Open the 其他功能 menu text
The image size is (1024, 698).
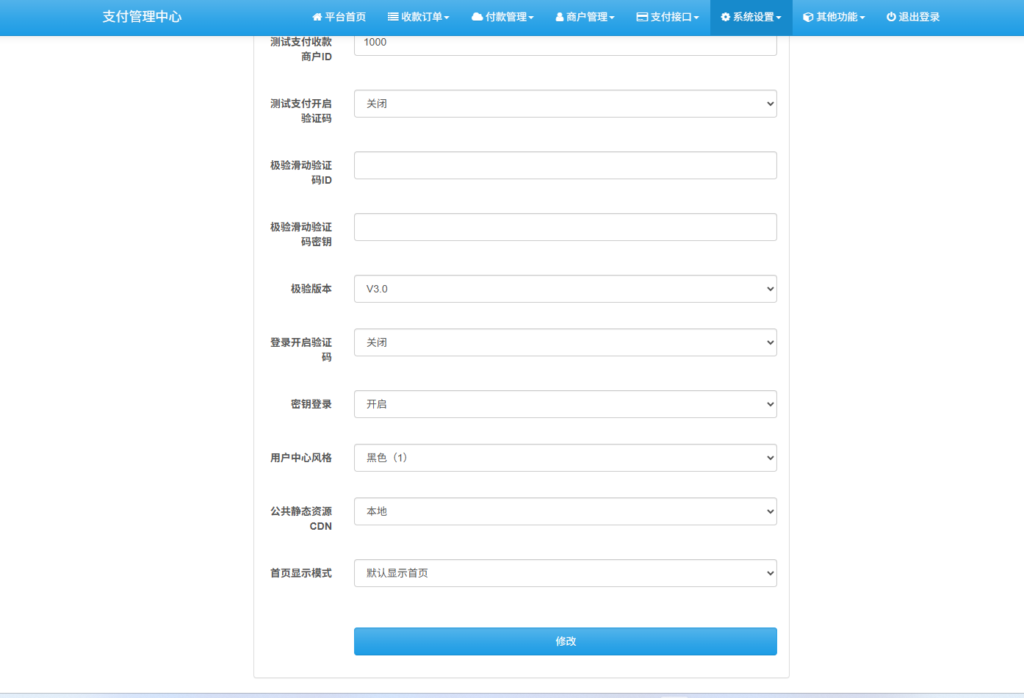click(x=837, y=17)
